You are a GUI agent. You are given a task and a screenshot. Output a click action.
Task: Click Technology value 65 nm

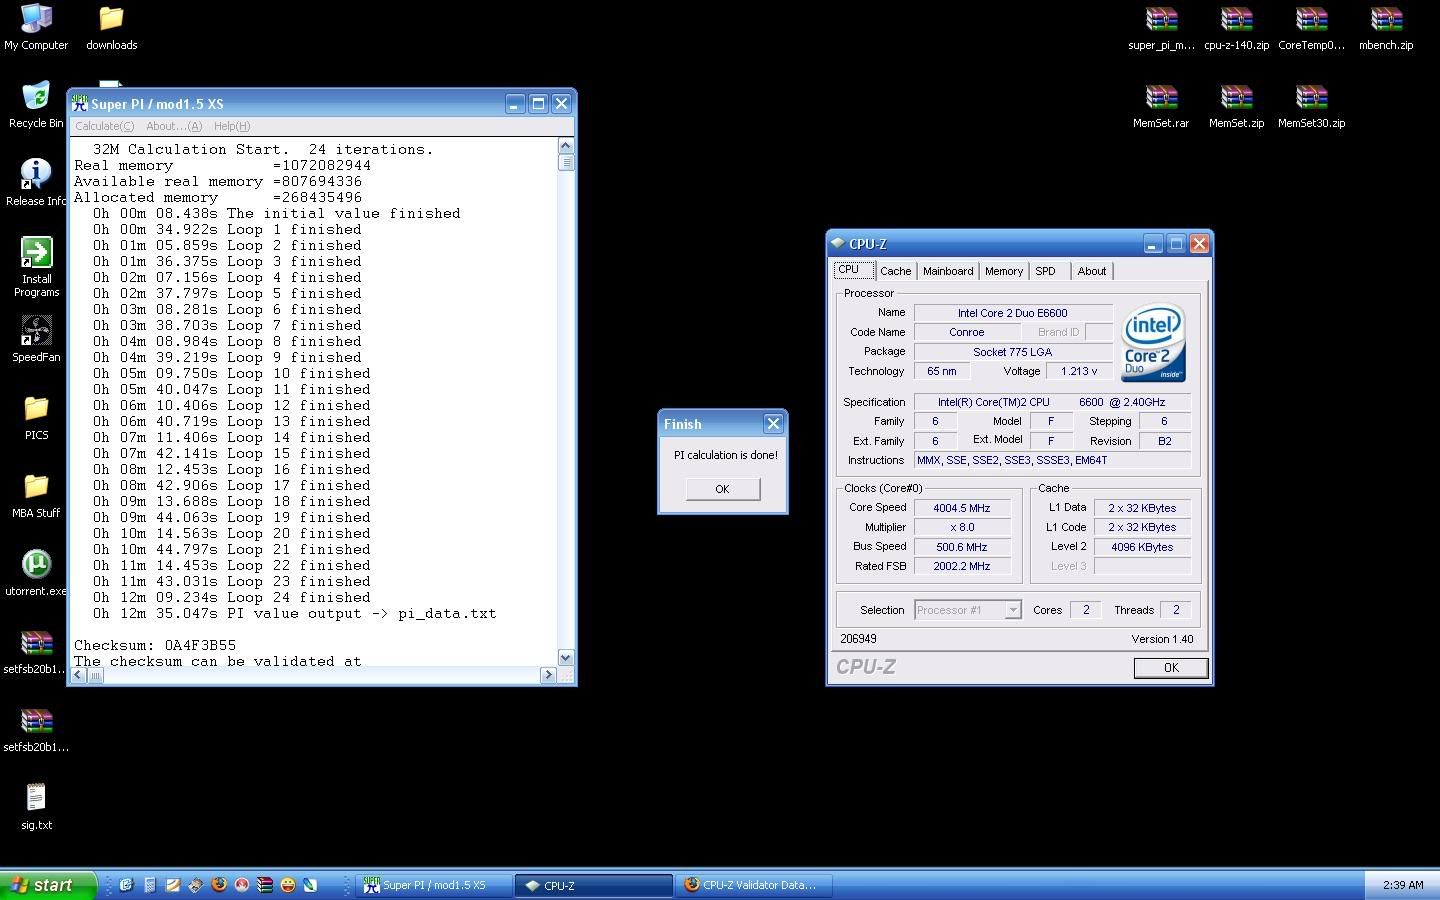tap(942, 371)
